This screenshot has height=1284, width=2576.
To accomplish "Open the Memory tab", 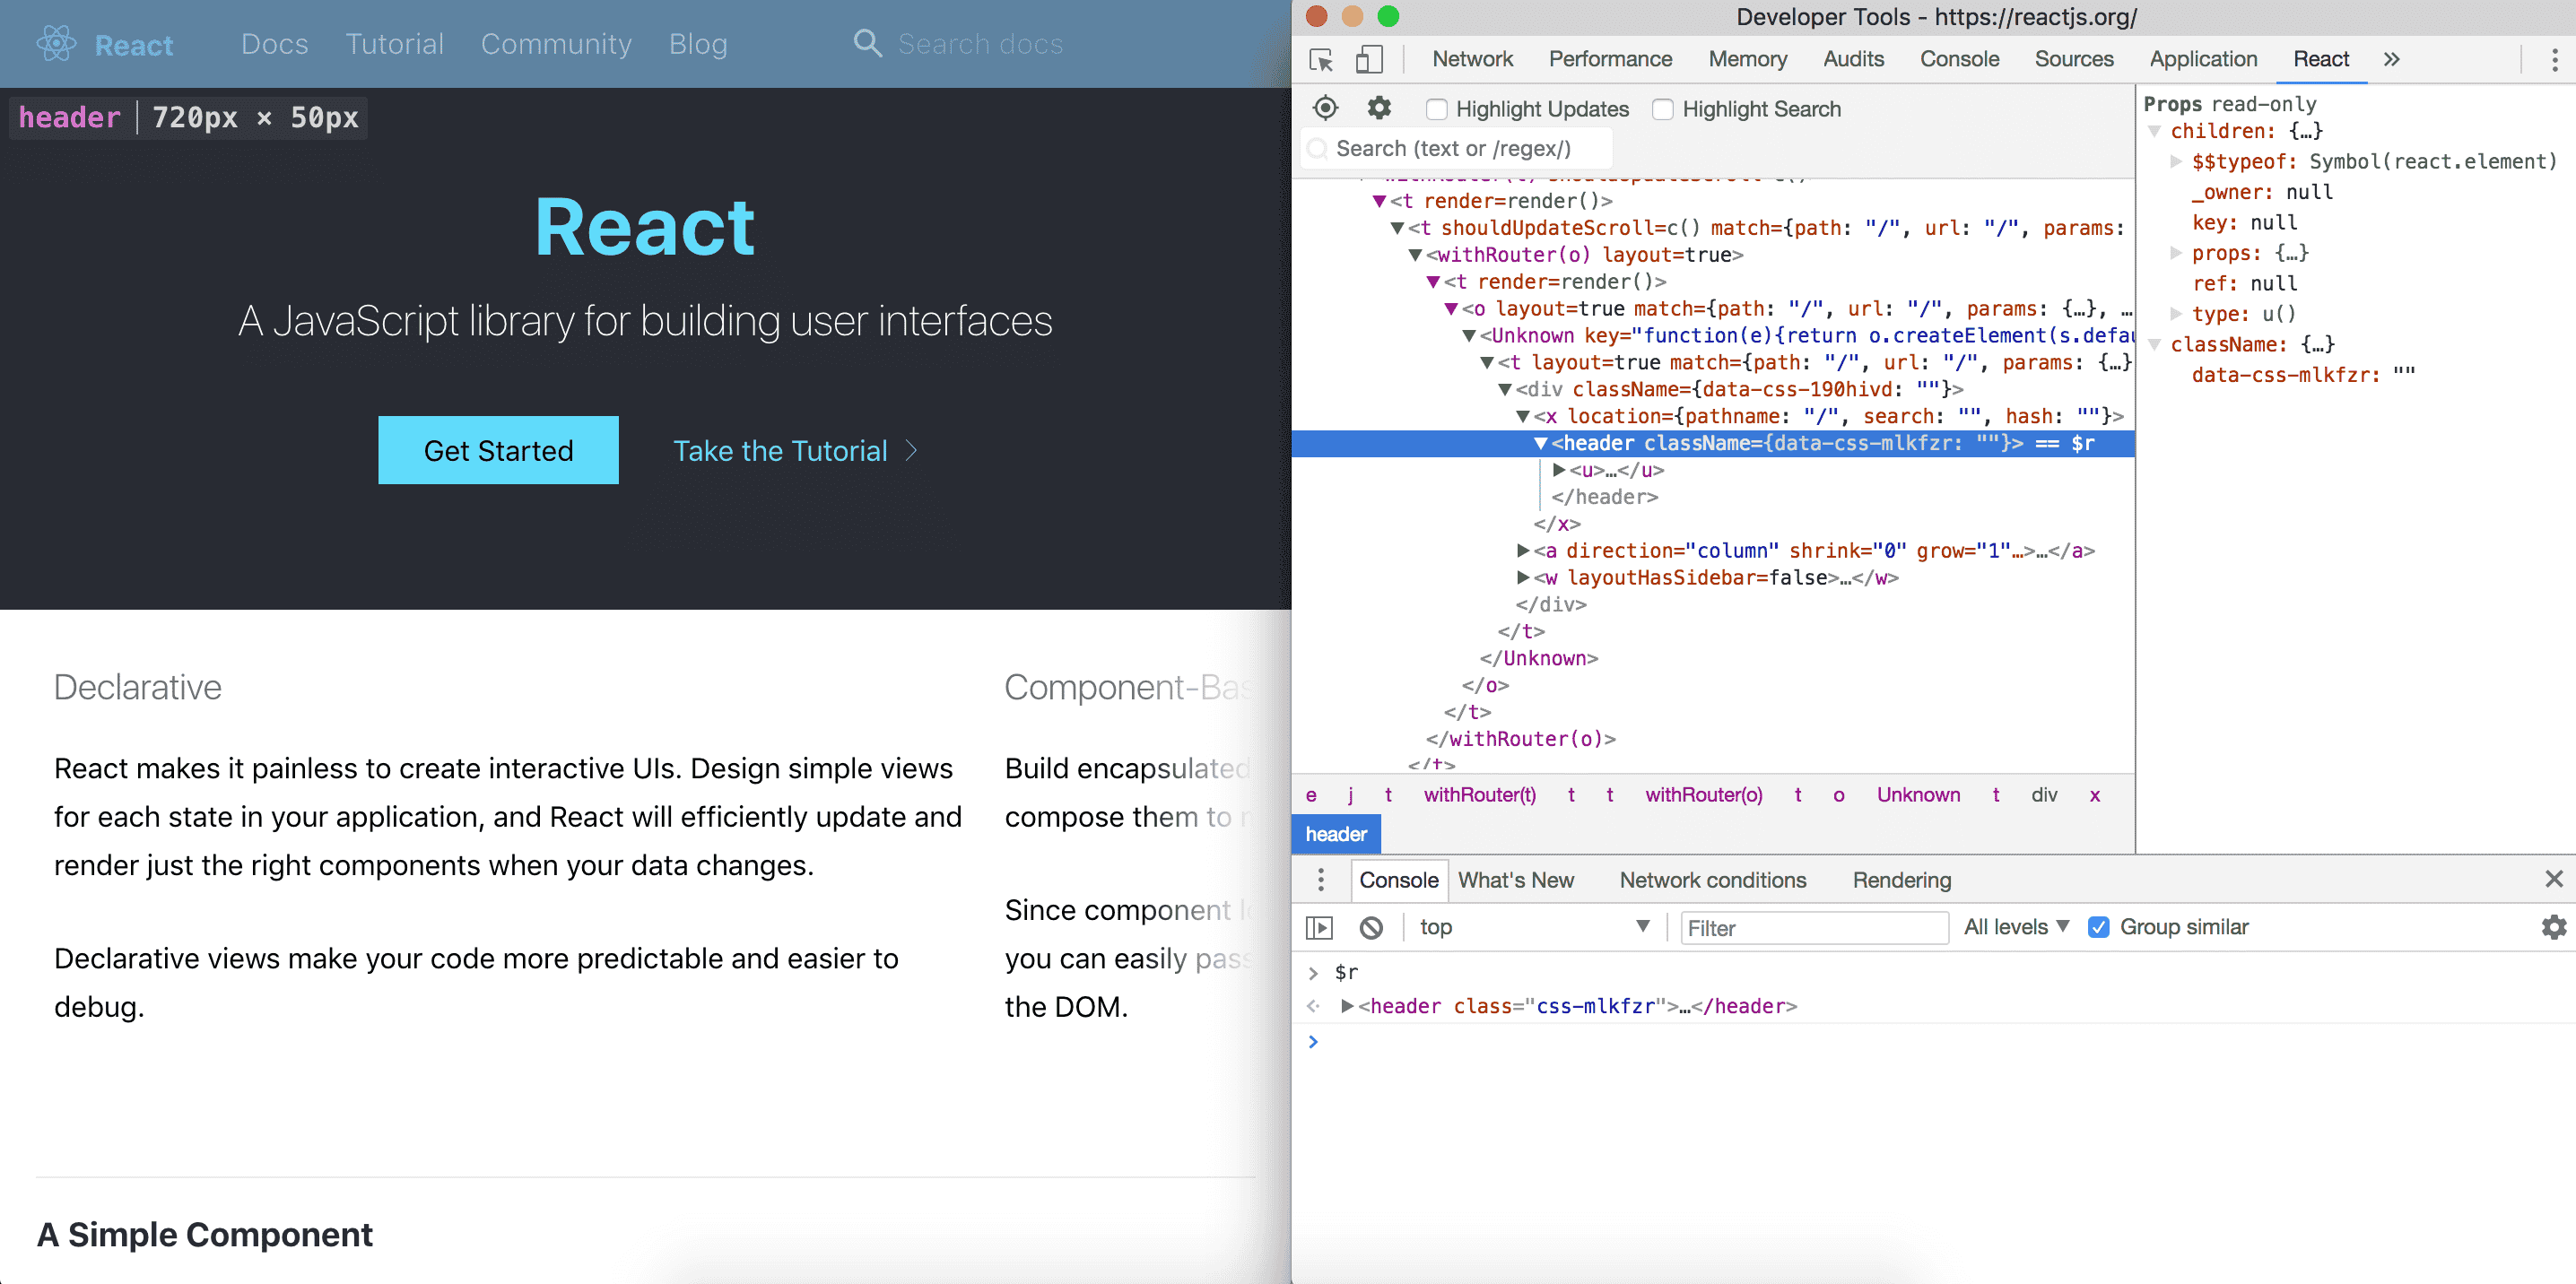I will coord(1747,59).
